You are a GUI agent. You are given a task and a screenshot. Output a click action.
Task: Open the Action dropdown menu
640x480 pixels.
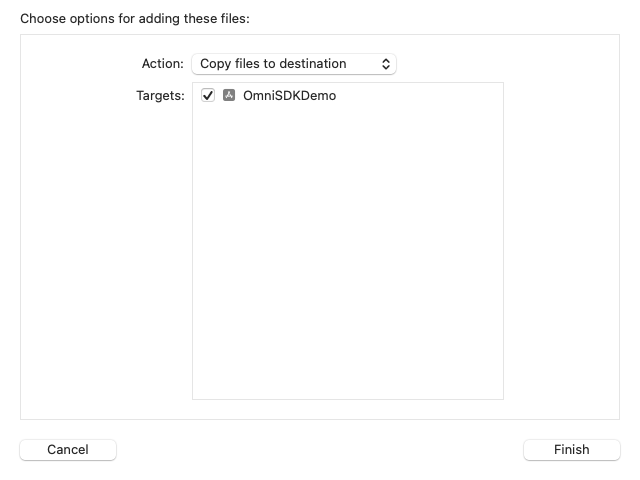tap(294, 64)
